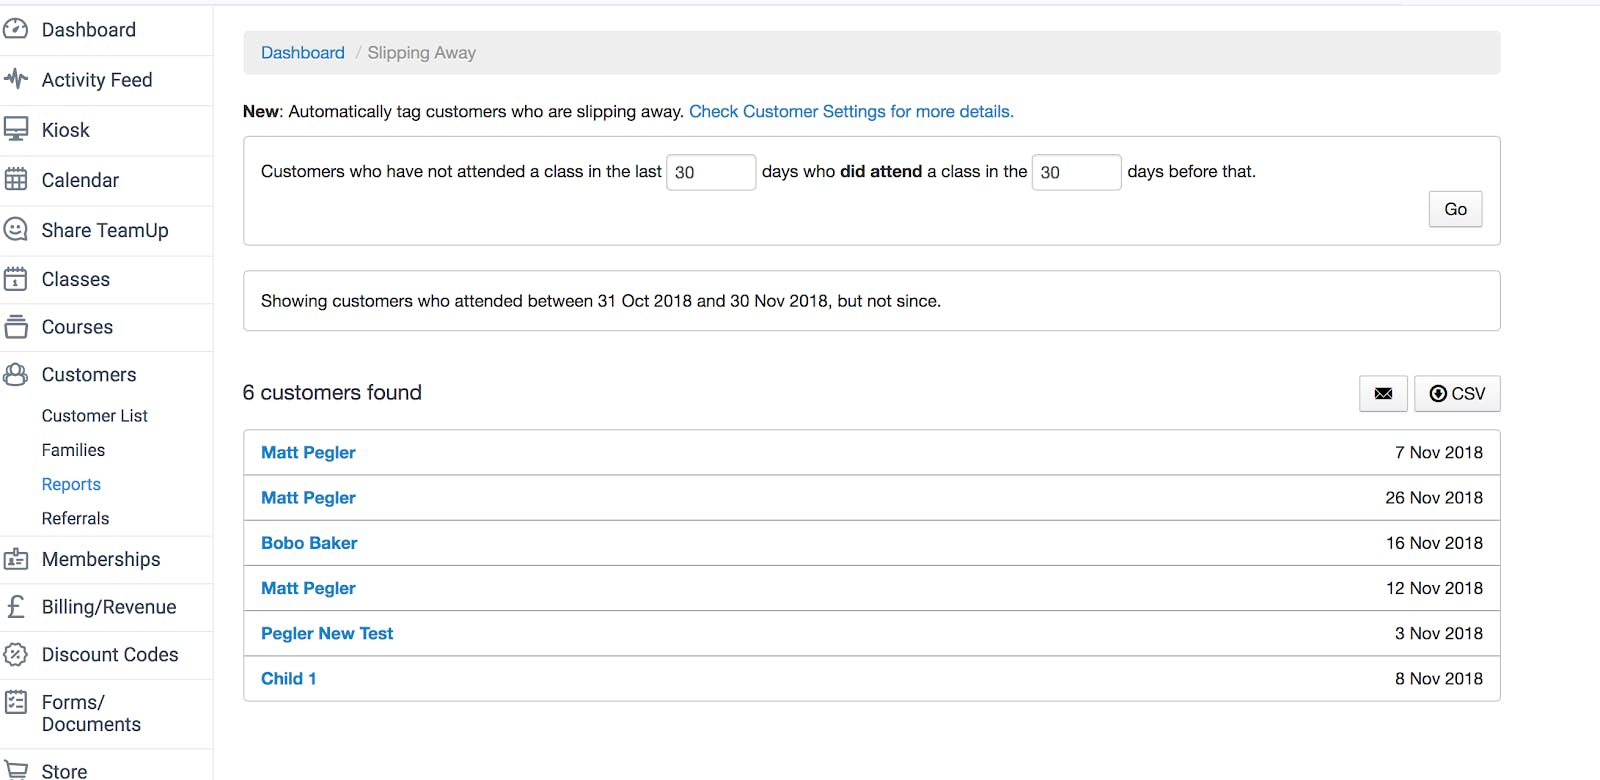Focus the not-attended days input field
Screen dimensions: 1600x780
pos(711,172)
